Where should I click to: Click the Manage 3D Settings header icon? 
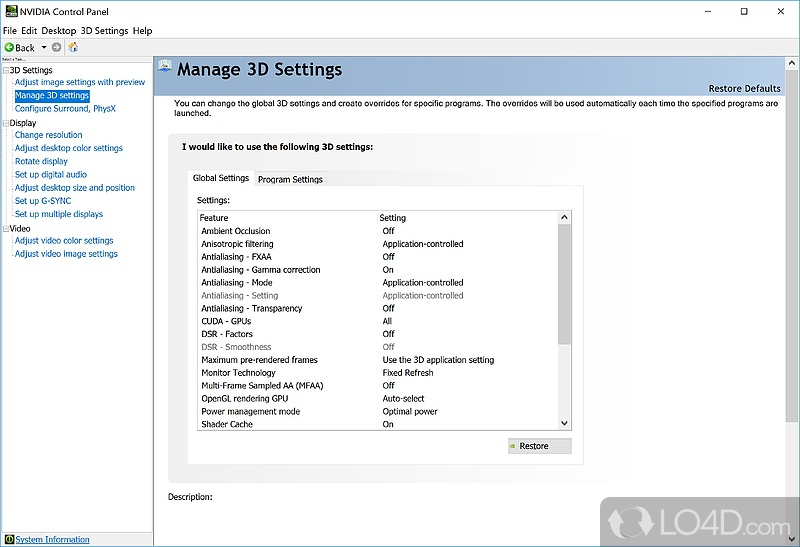point(164,70)
